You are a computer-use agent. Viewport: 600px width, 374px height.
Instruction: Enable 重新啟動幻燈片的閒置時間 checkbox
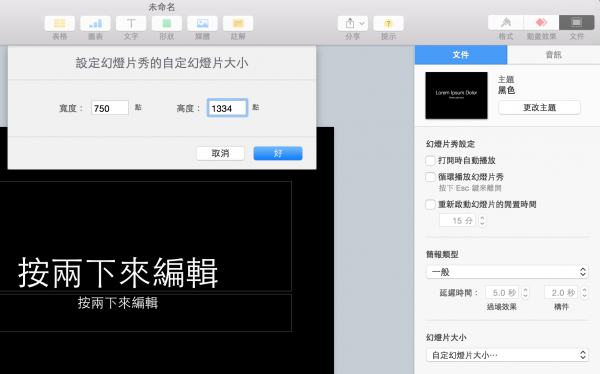click(430, 204)
